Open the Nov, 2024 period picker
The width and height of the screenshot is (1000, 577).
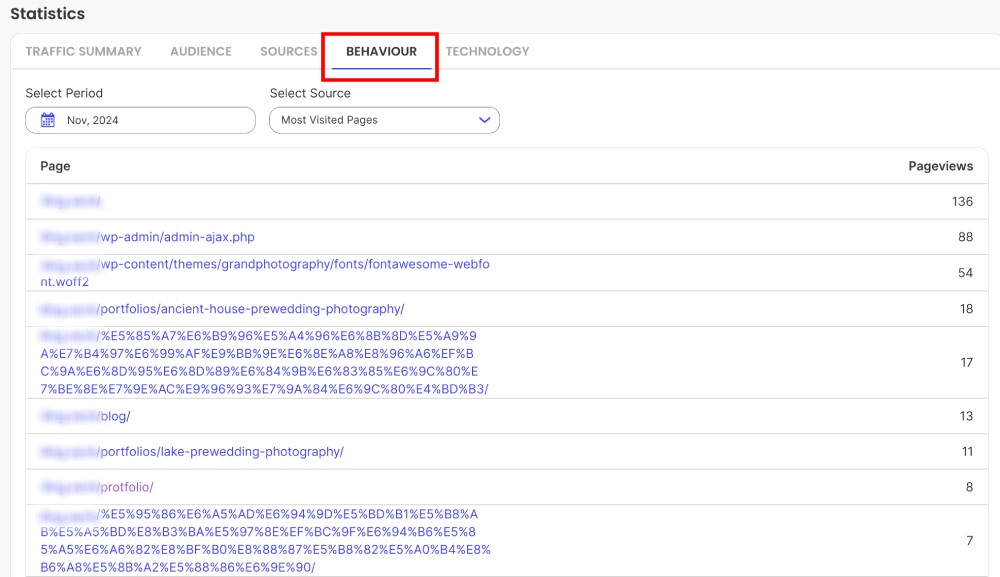click(x=140, y=120)
